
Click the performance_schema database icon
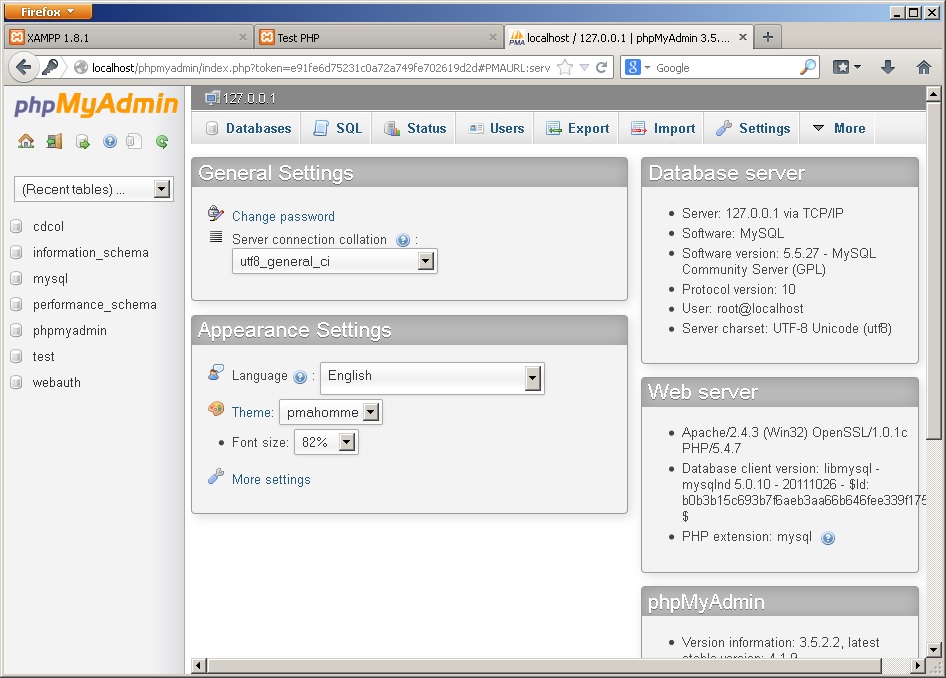[x=16, y=305]
